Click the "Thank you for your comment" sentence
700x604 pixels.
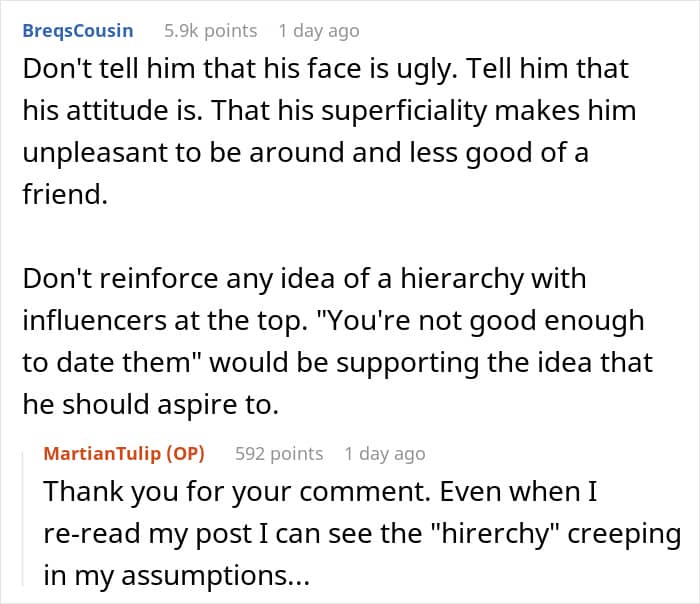tap(237, 492)
